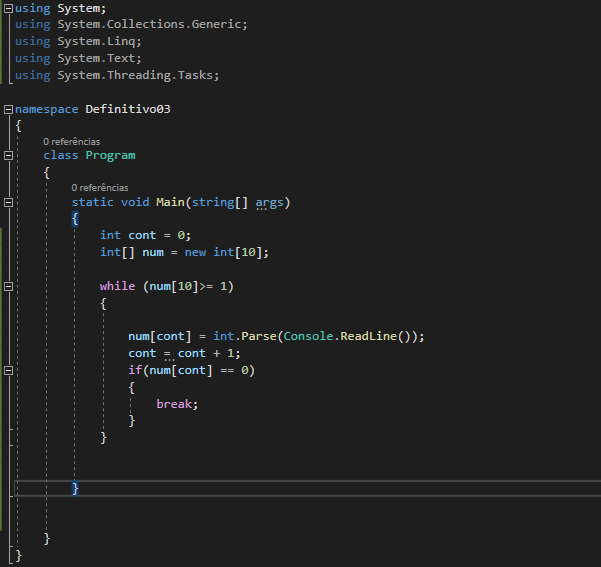Click int.Parse in the assignment line
This screenshot has height=567, width=601.
[245, 336]
